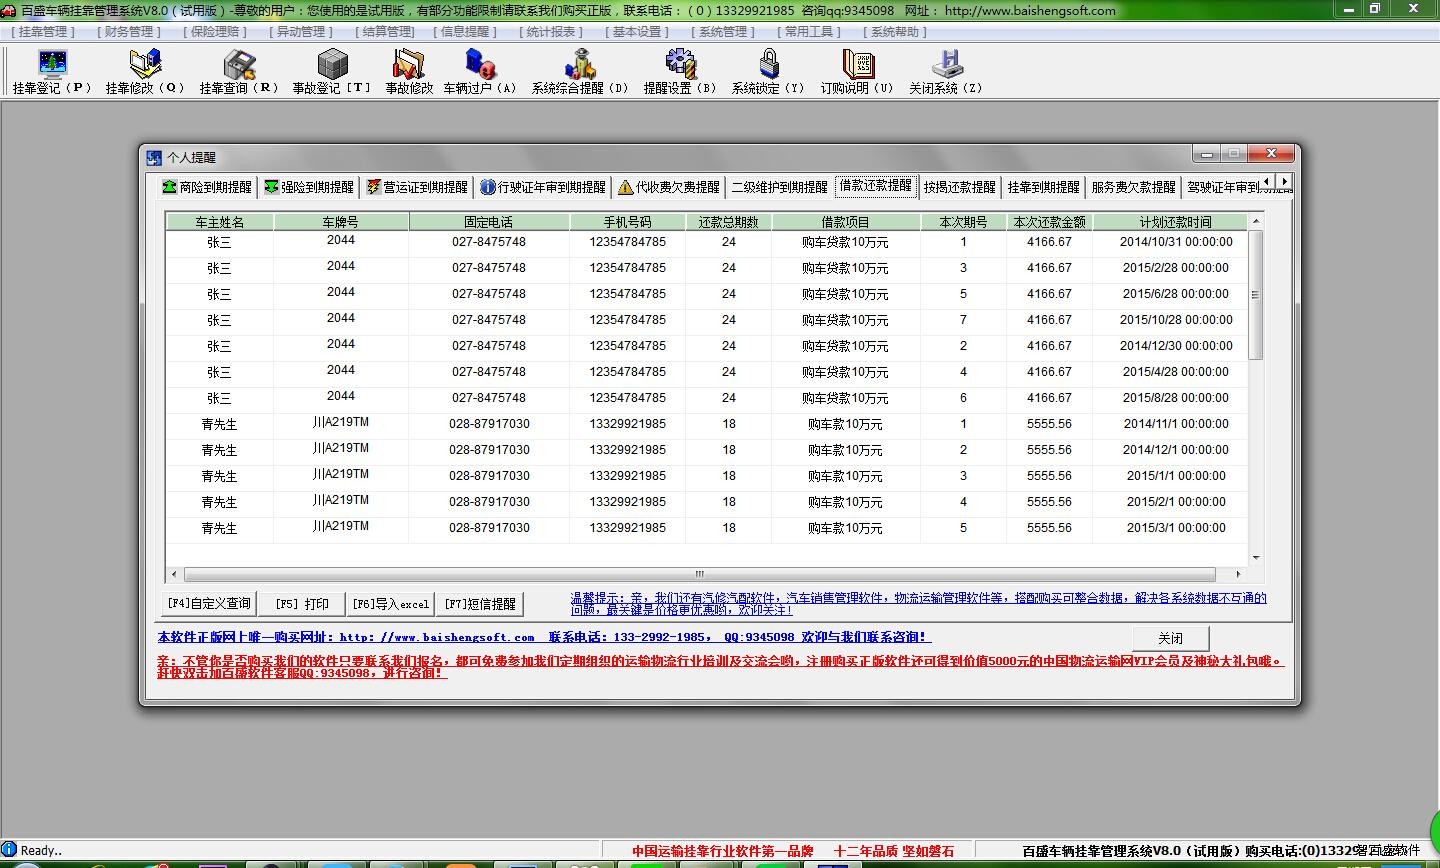
Task: Open 系统综合提醒 (D) toolbar icon
Action: tap(580, 72)
